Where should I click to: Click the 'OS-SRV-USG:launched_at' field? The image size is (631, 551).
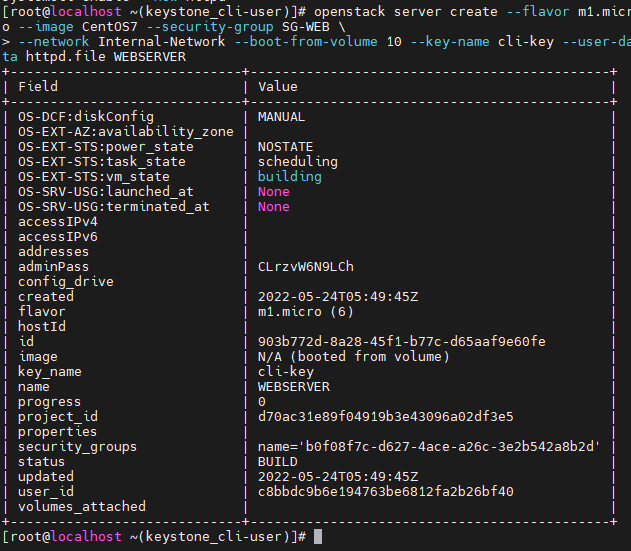[106, 192]
